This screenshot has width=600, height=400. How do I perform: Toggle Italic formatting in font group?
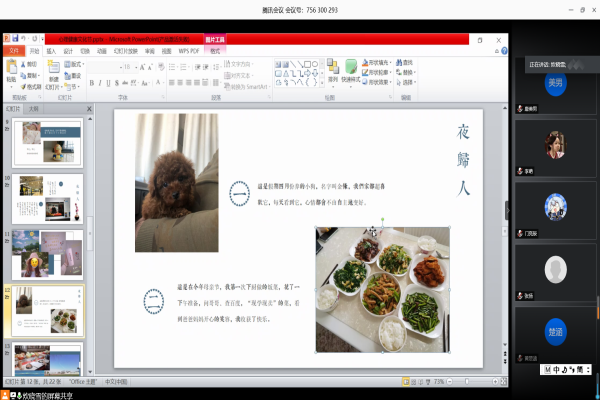click(100, 83)
